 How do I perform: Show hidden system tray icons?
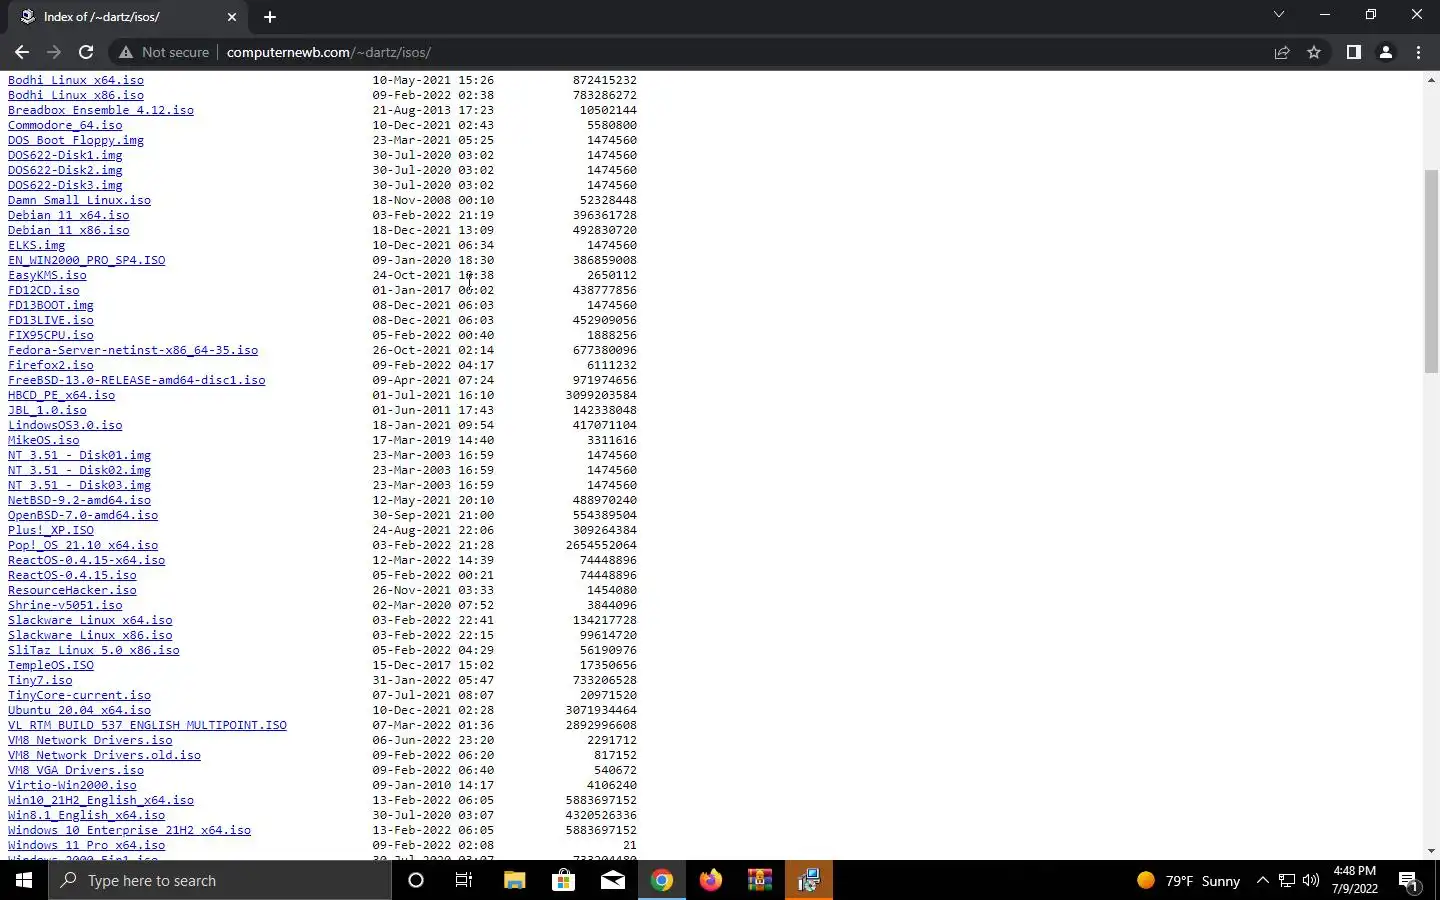tap(1263, 880)
